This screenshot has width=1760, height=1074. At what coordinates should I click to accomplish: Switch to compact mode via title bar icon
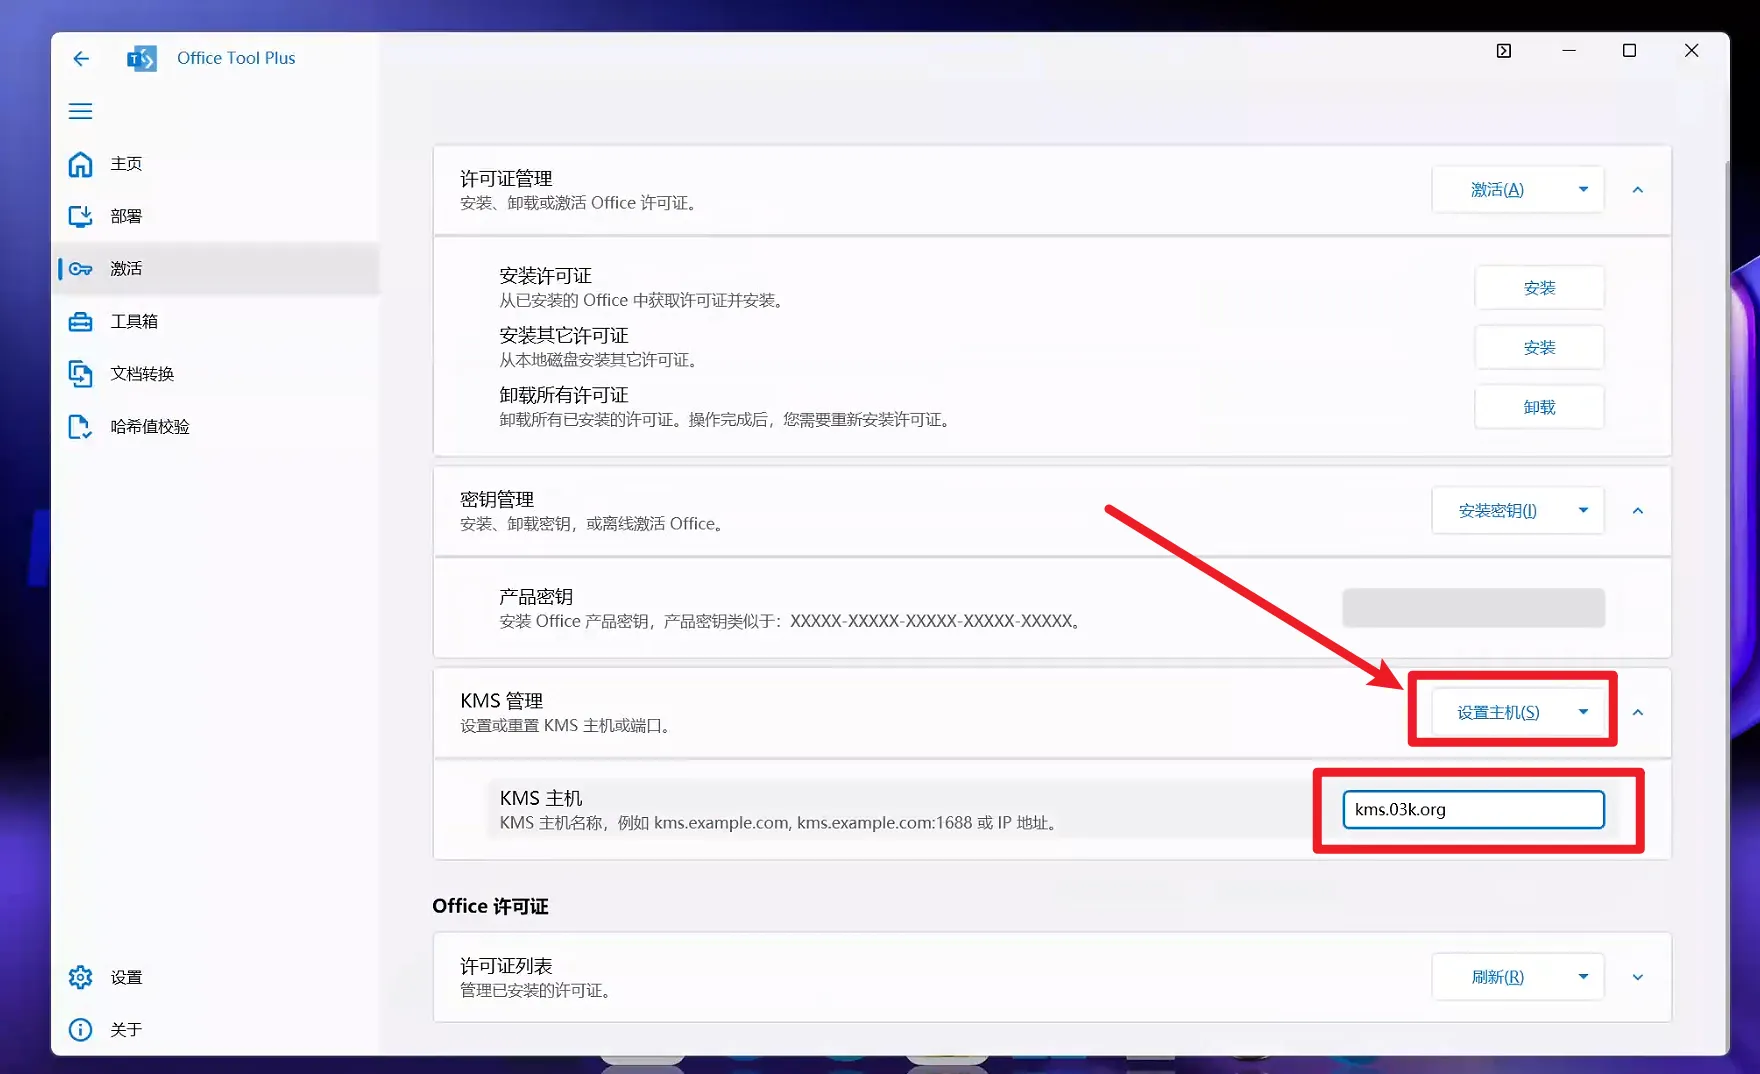(x=1504, y=51)
